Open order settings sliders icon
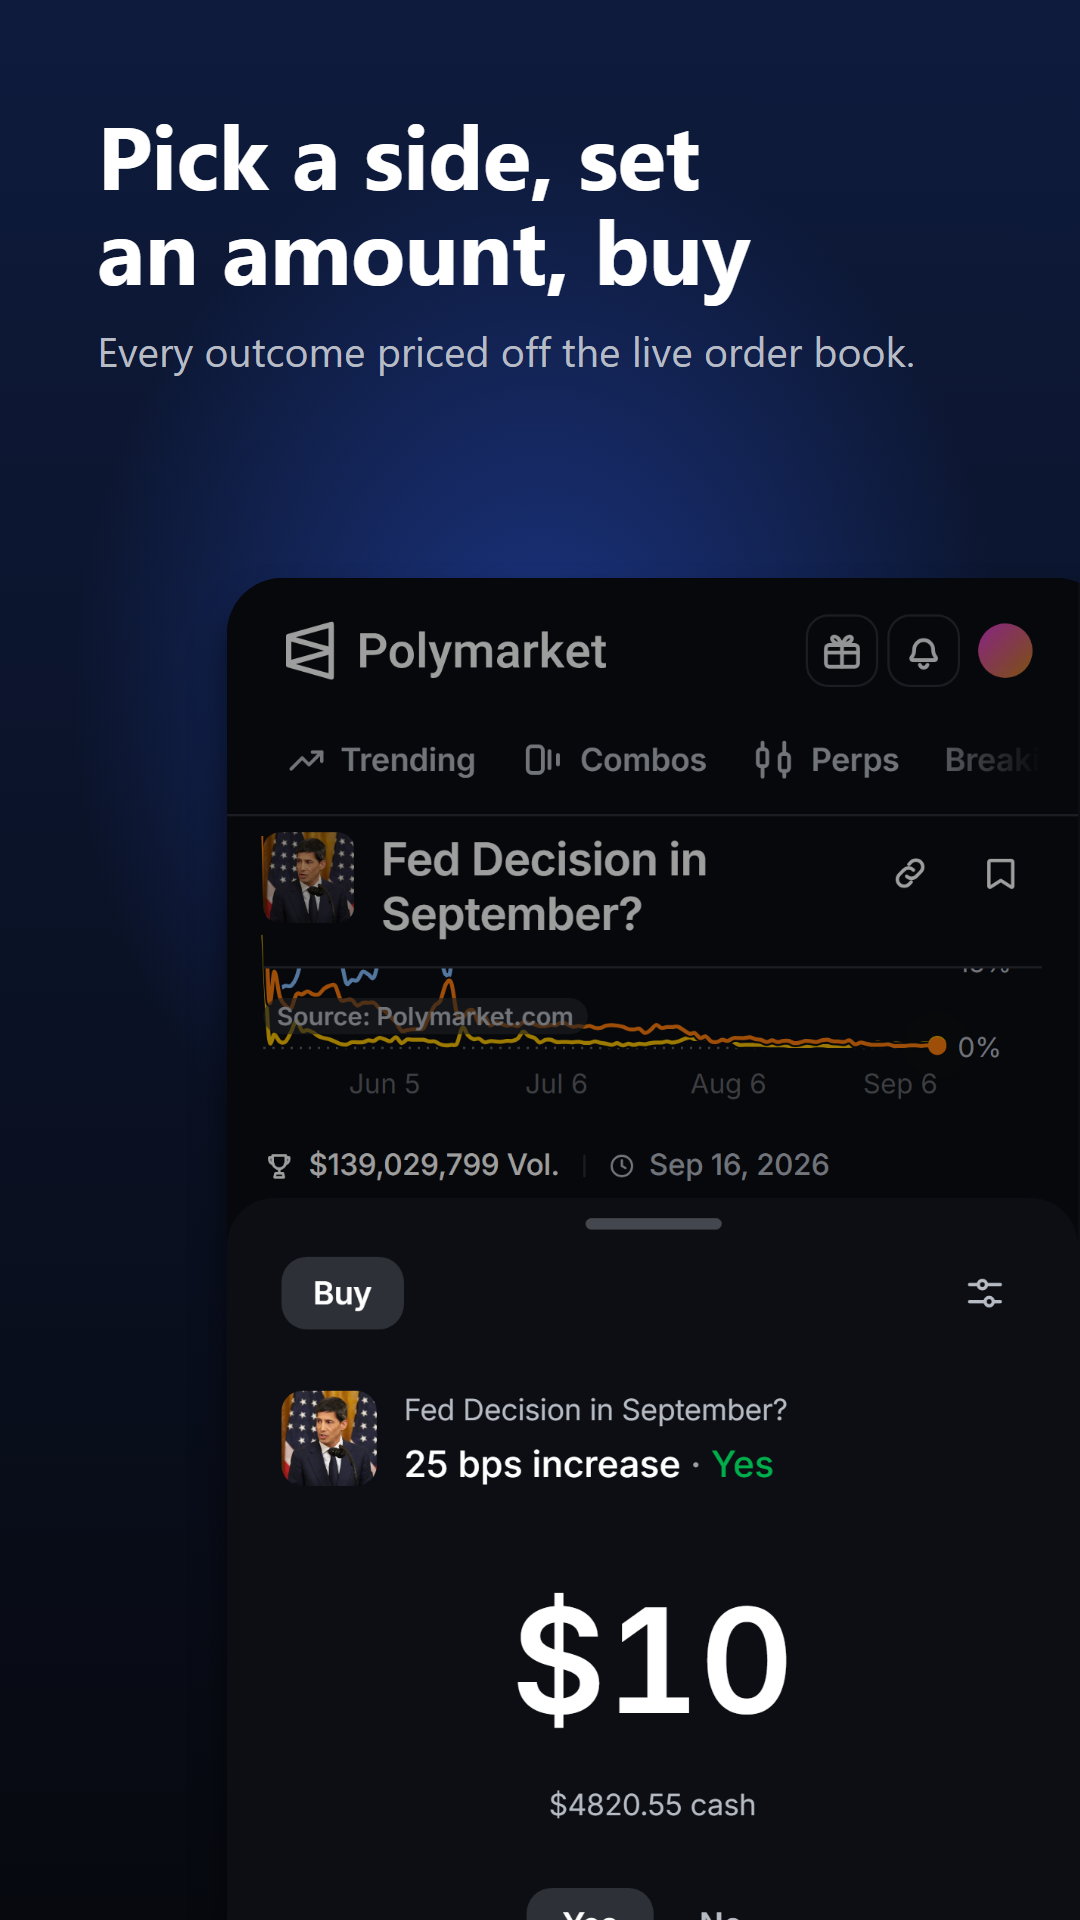This screenshot has width=1080, height=1920. point(985,1293)
